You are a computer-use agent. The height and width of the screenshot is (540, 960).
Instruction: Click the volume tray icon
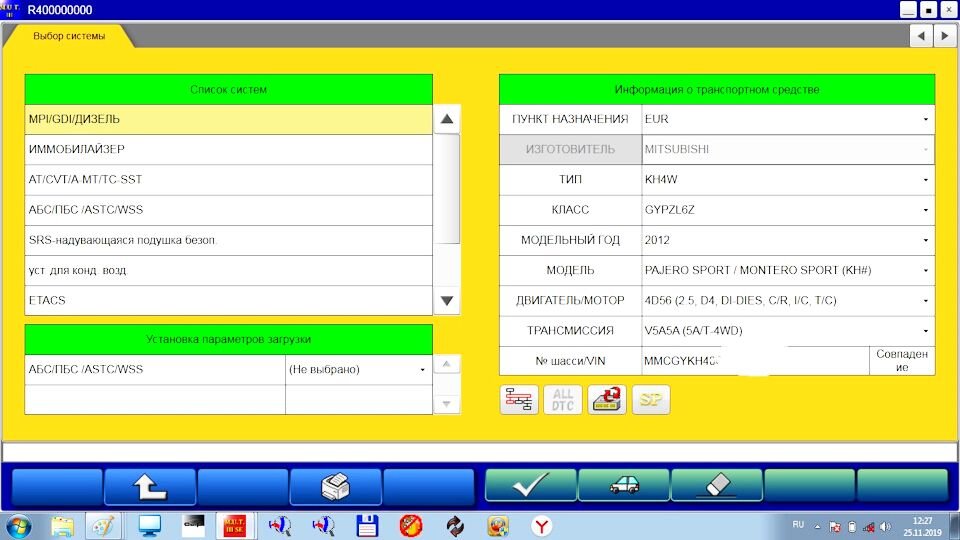pyautogui.click(x=885, y=527)
